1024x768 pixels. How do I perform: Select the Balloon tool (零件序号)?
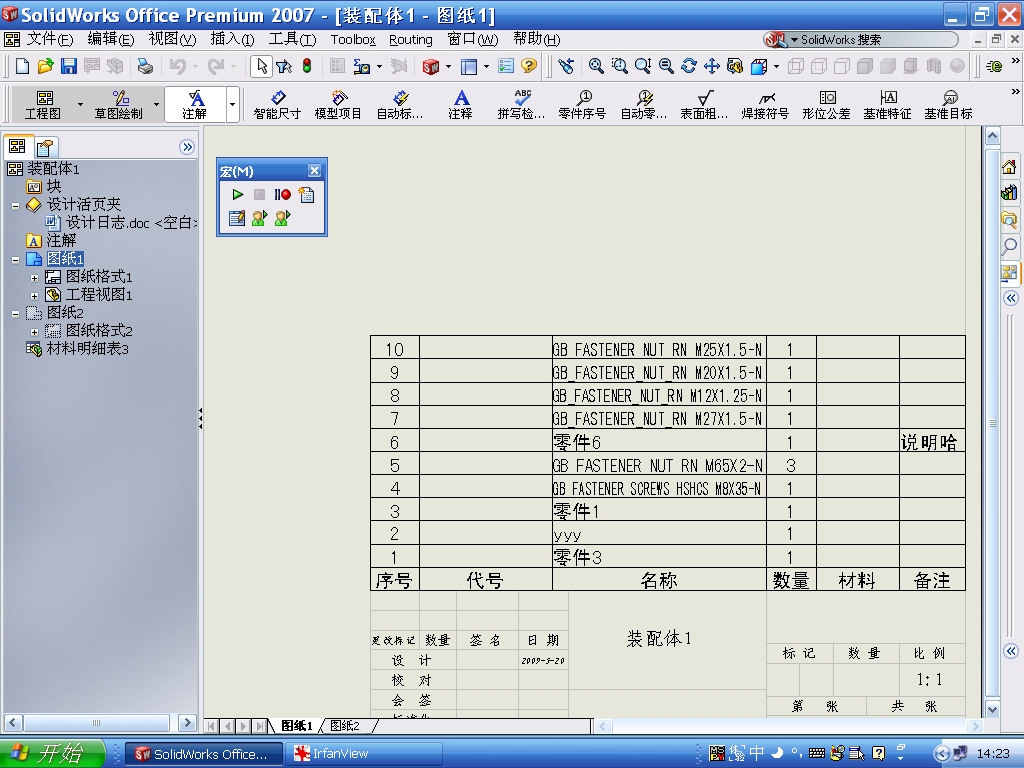point(582,104)
